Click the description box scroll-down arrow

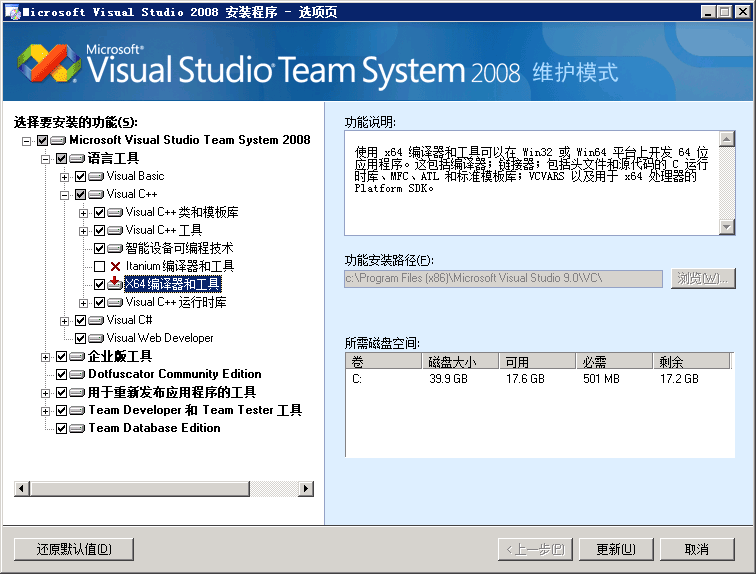coord(727,227)
